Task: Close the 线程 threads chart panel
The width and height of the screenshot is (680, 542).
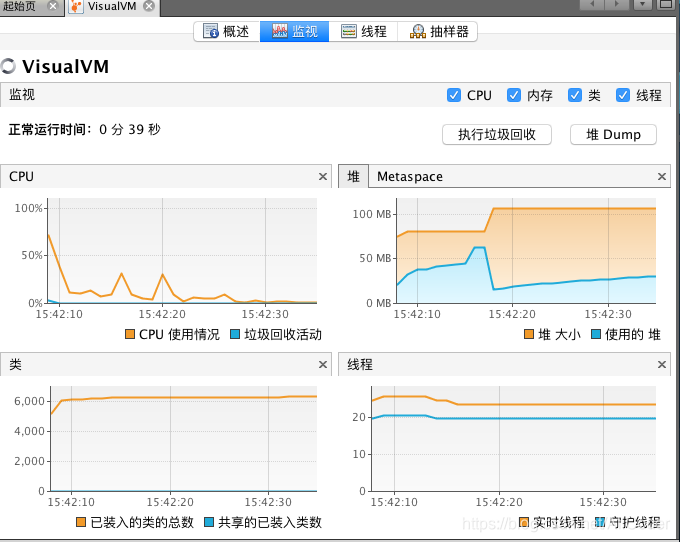Action: pyautogui.click(x=662, y=365)
